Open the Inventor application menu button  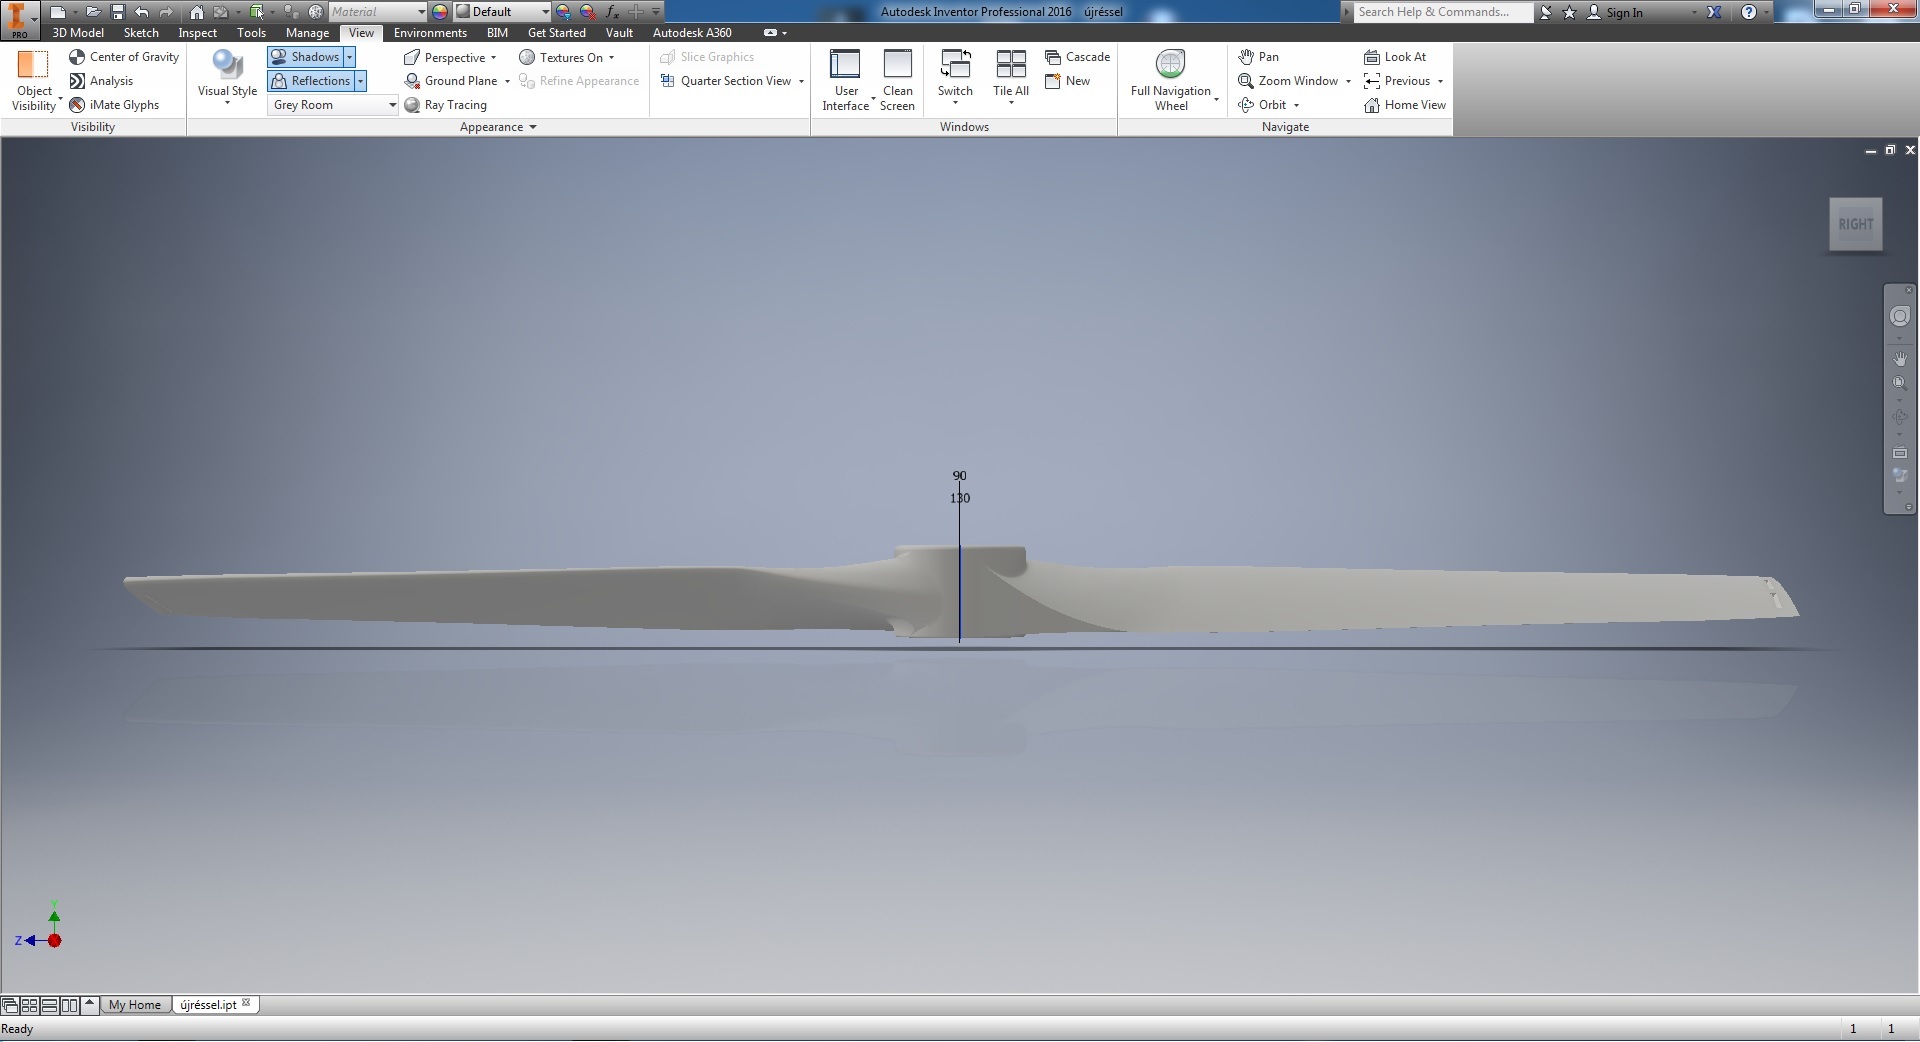(19, 20)
